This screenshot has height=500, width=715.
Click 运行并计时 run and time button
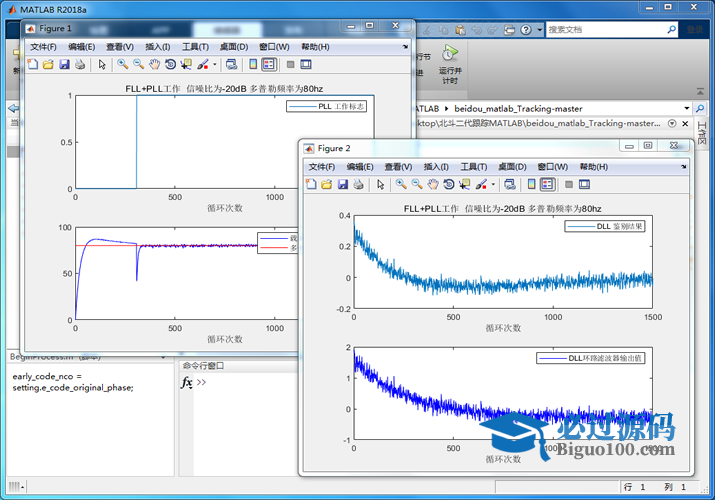point(450,64)
